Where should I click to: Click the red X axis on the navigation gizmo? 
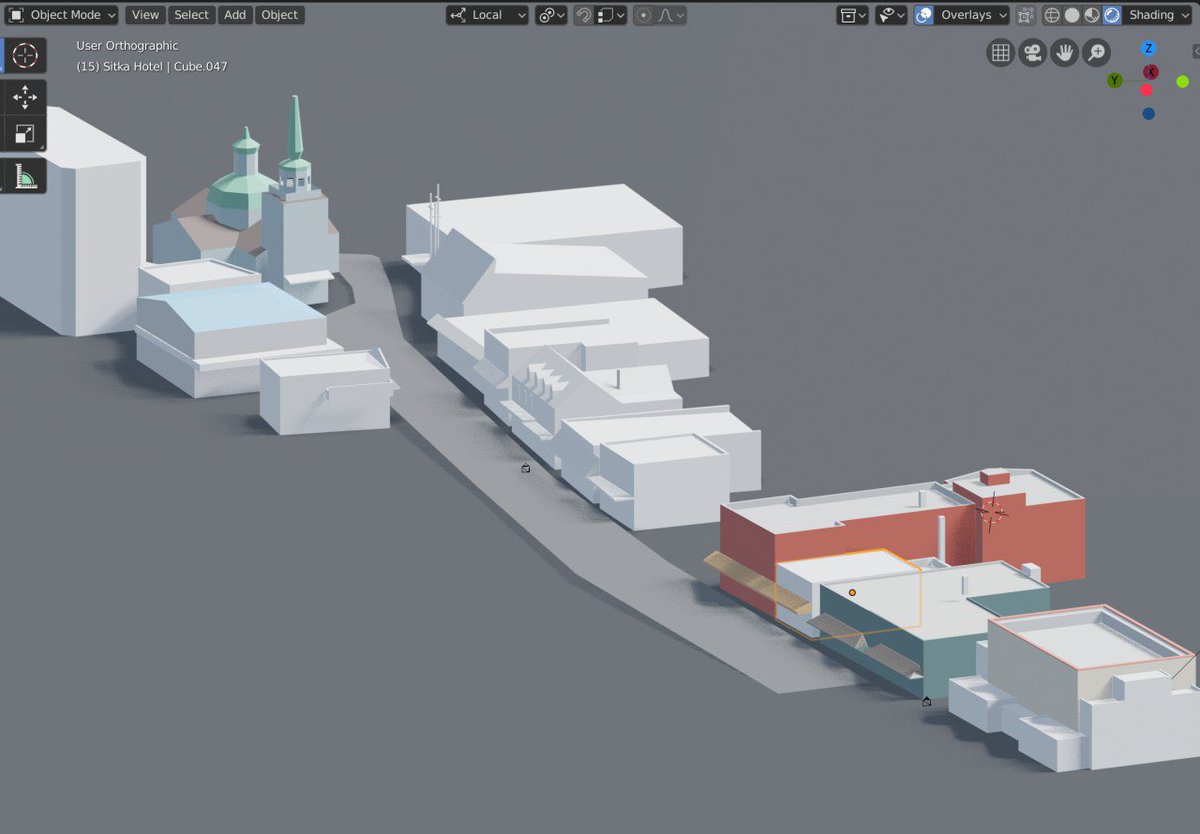coord(1150,71)
